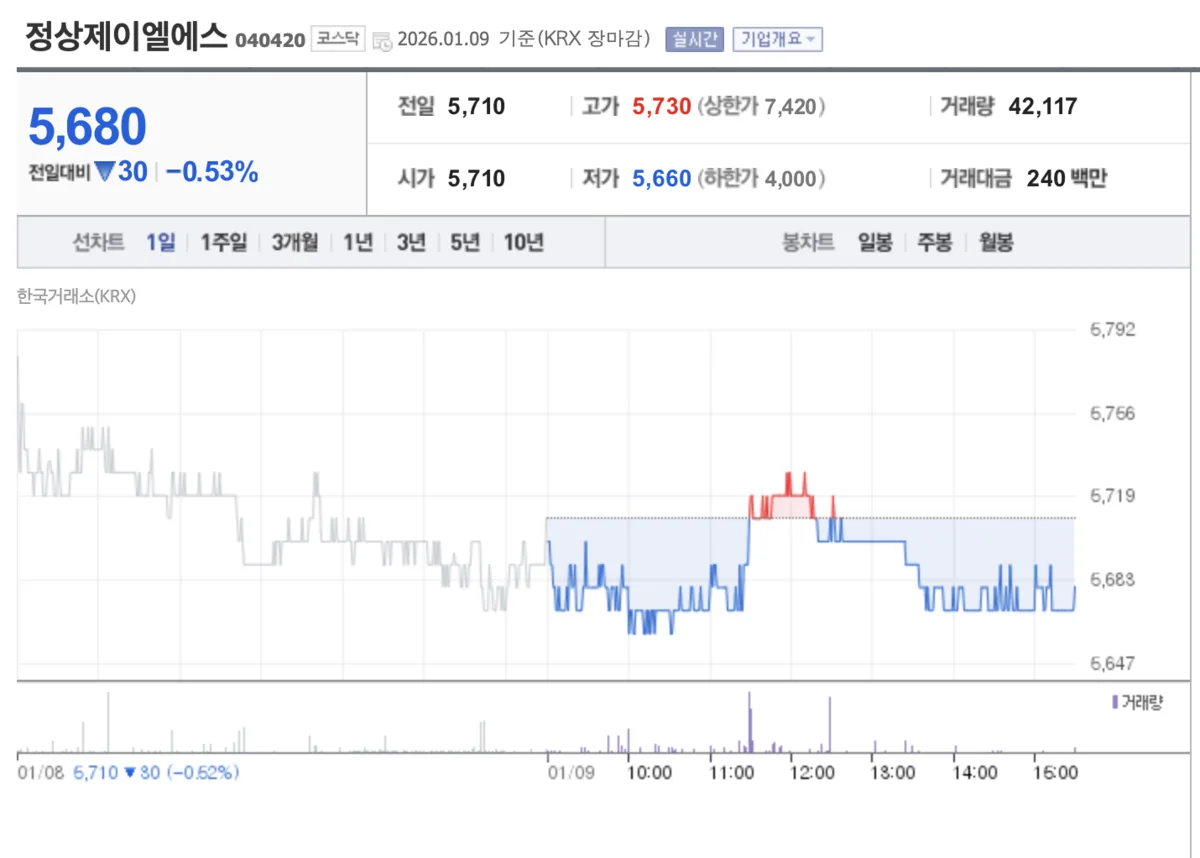The width and height of the screenshot is (1200, 858).
Task: Click the purple 거래량 legend marker
Action: [1115, 702]
